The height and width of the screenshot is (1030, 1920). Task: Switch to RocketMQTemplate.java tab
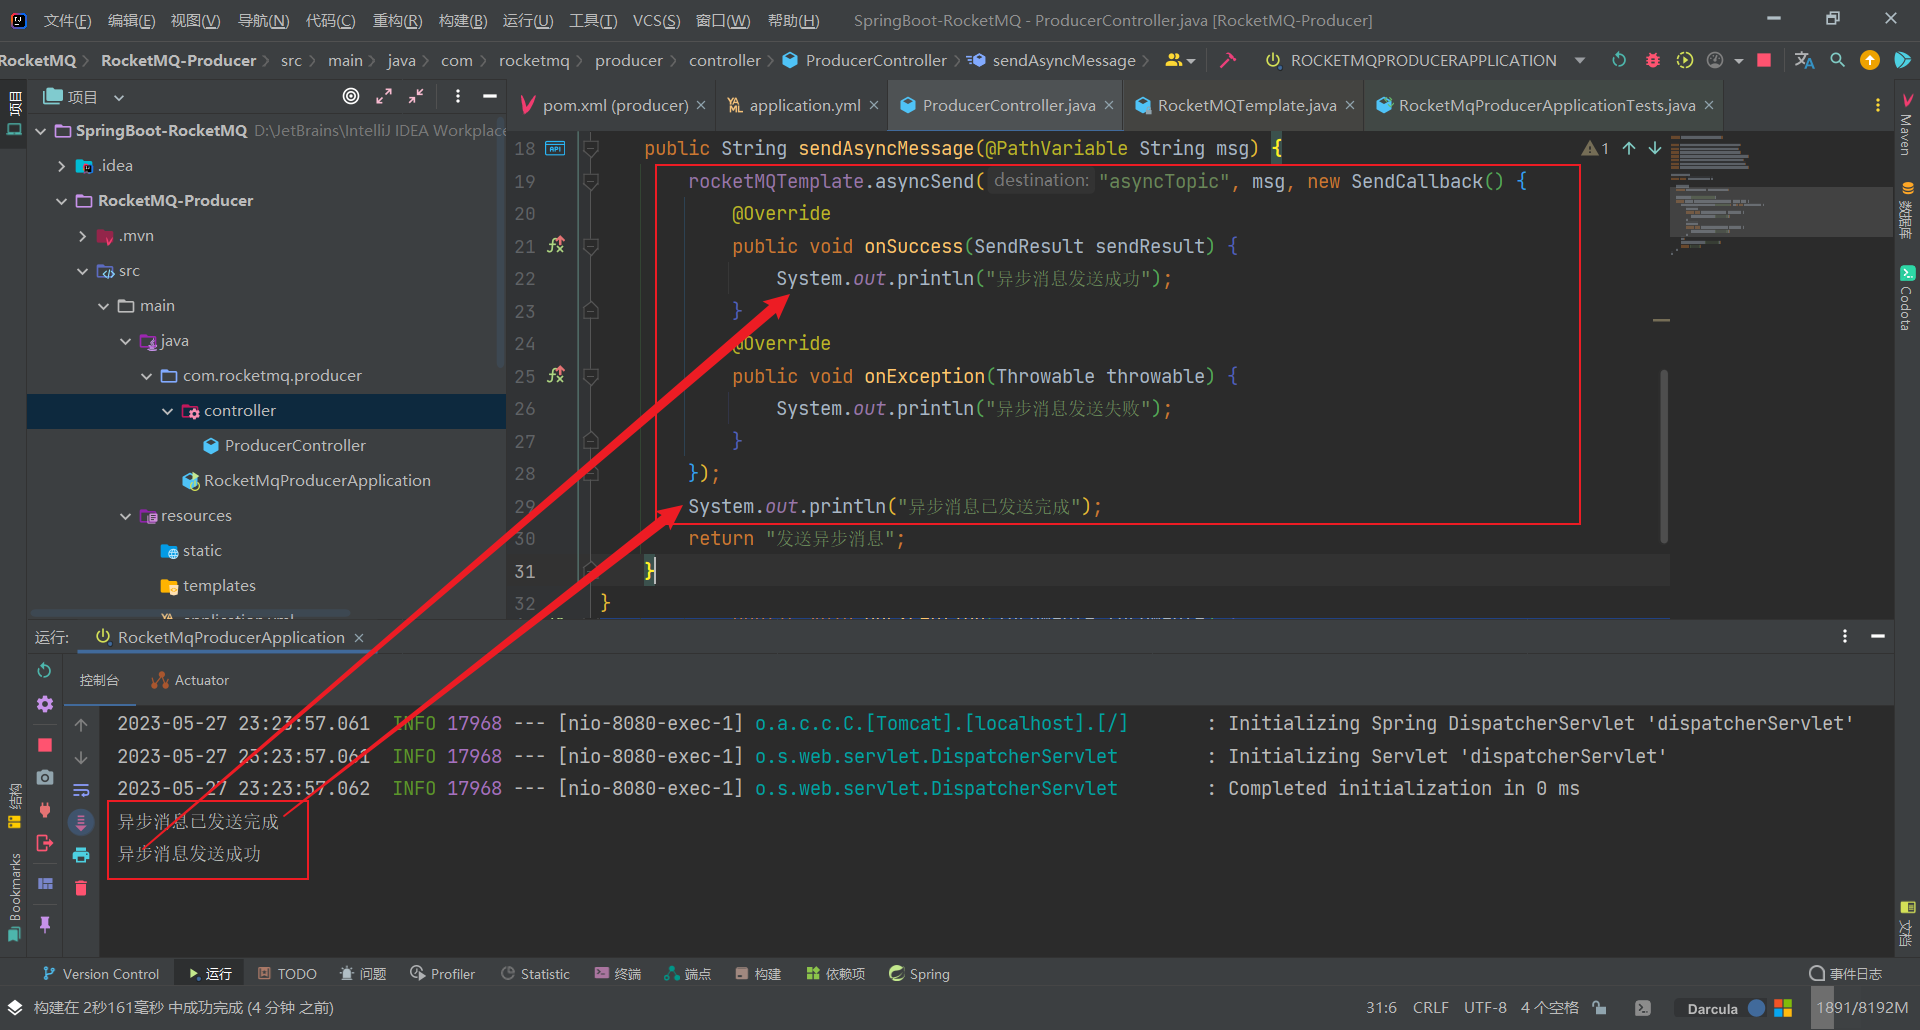click(1246, 105)
